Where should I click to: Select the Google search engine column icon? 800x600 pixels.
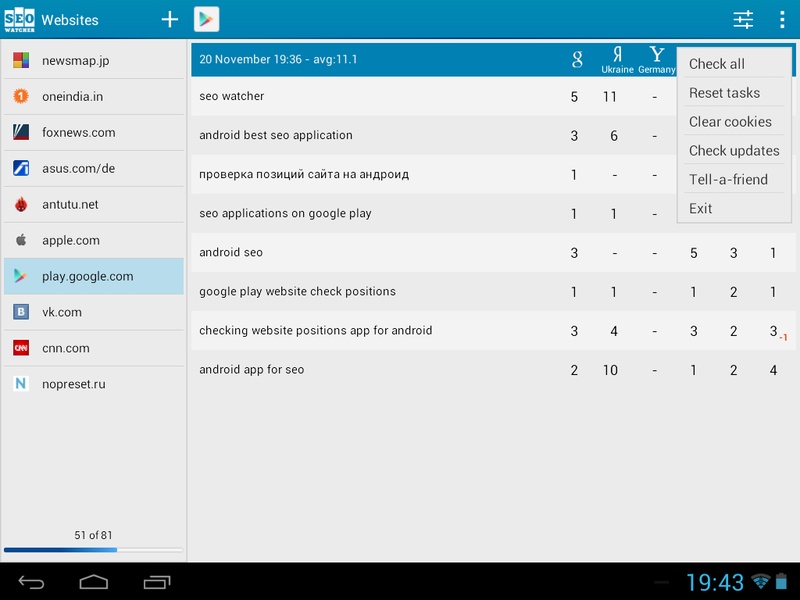[x=577, y=59]
